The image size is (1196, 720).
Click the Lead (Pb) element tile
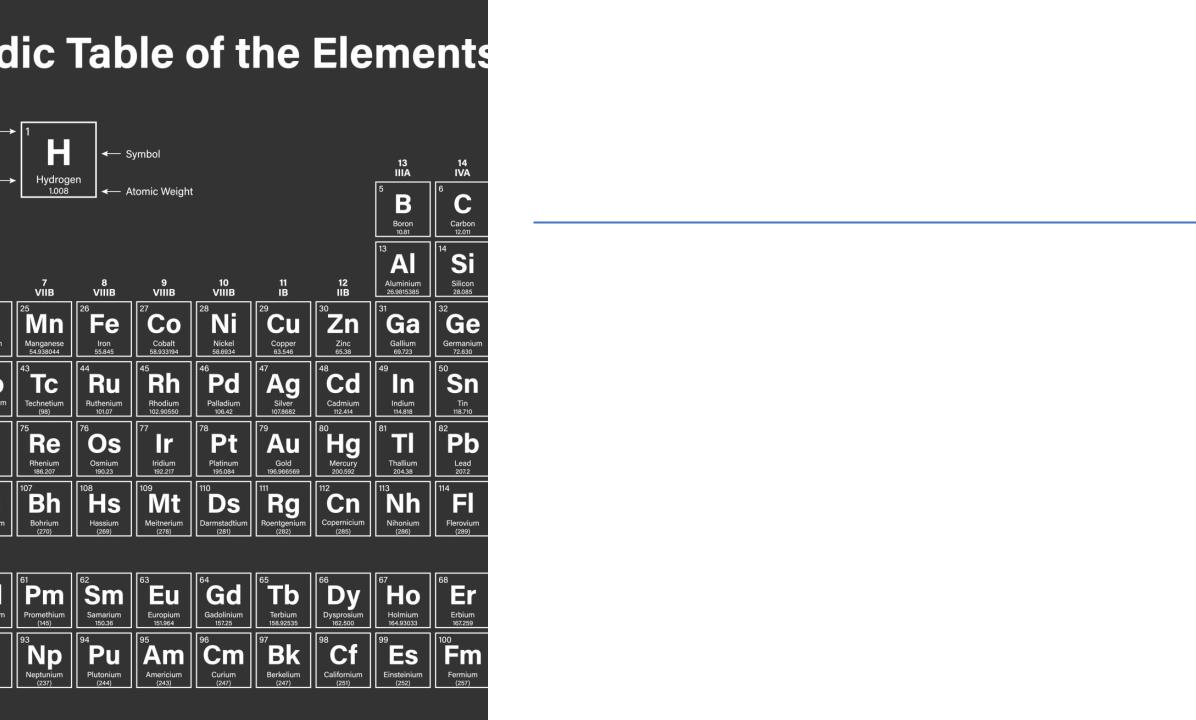click(461, 448)
